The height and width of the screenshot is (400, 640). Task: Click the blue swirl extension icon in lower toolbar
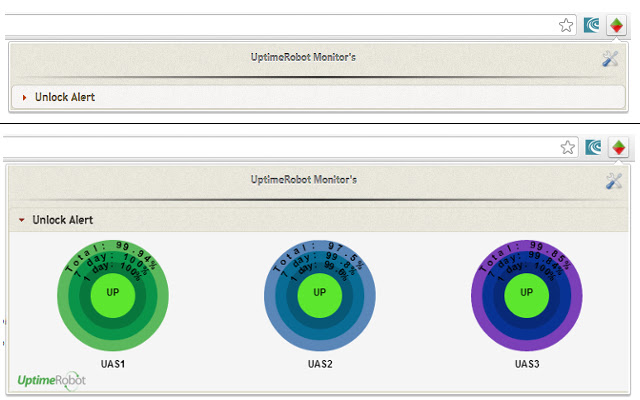pos(593,148)
